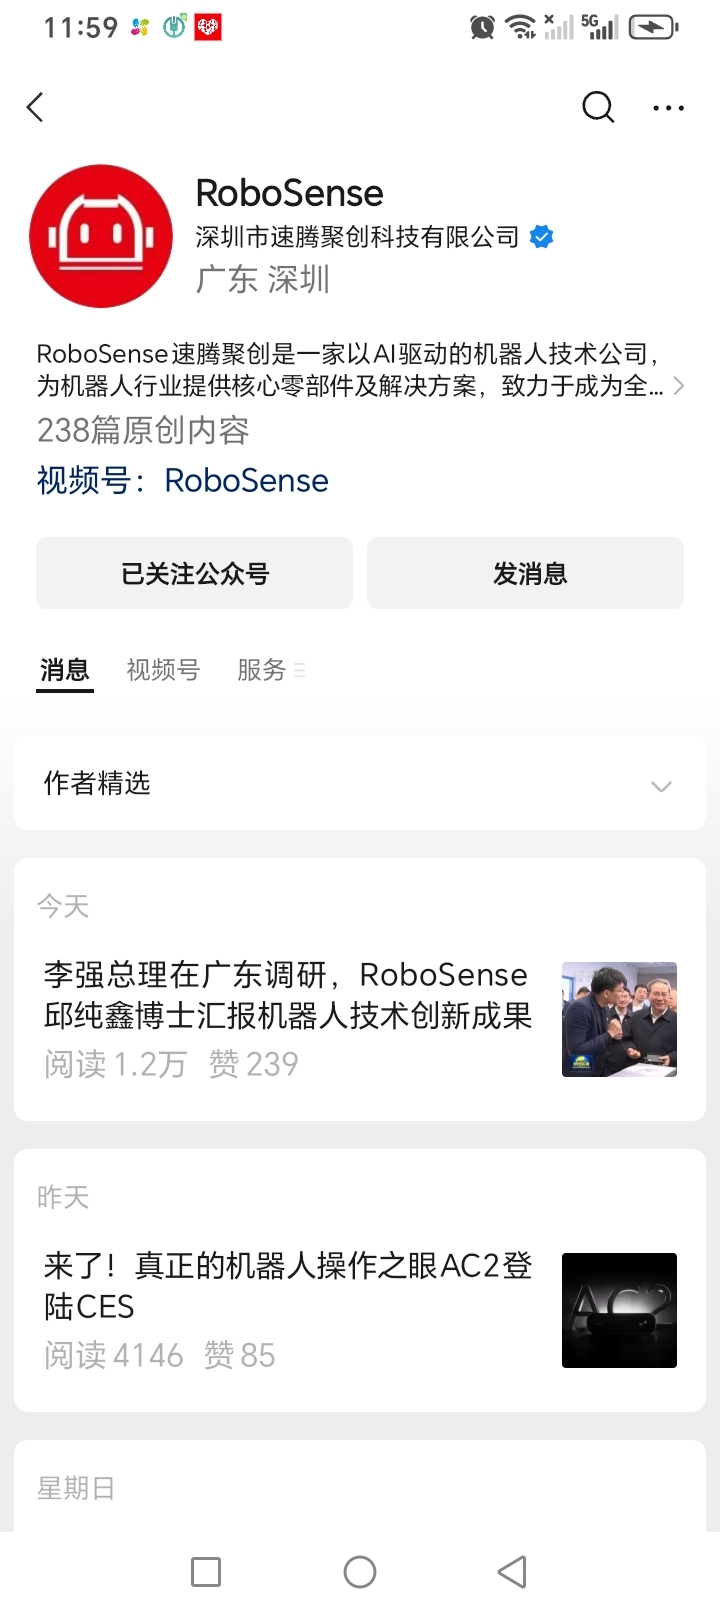Open the 李强总理在广东调研 article title
This screenshot has width=720, height=1612.
coord(288,995)
